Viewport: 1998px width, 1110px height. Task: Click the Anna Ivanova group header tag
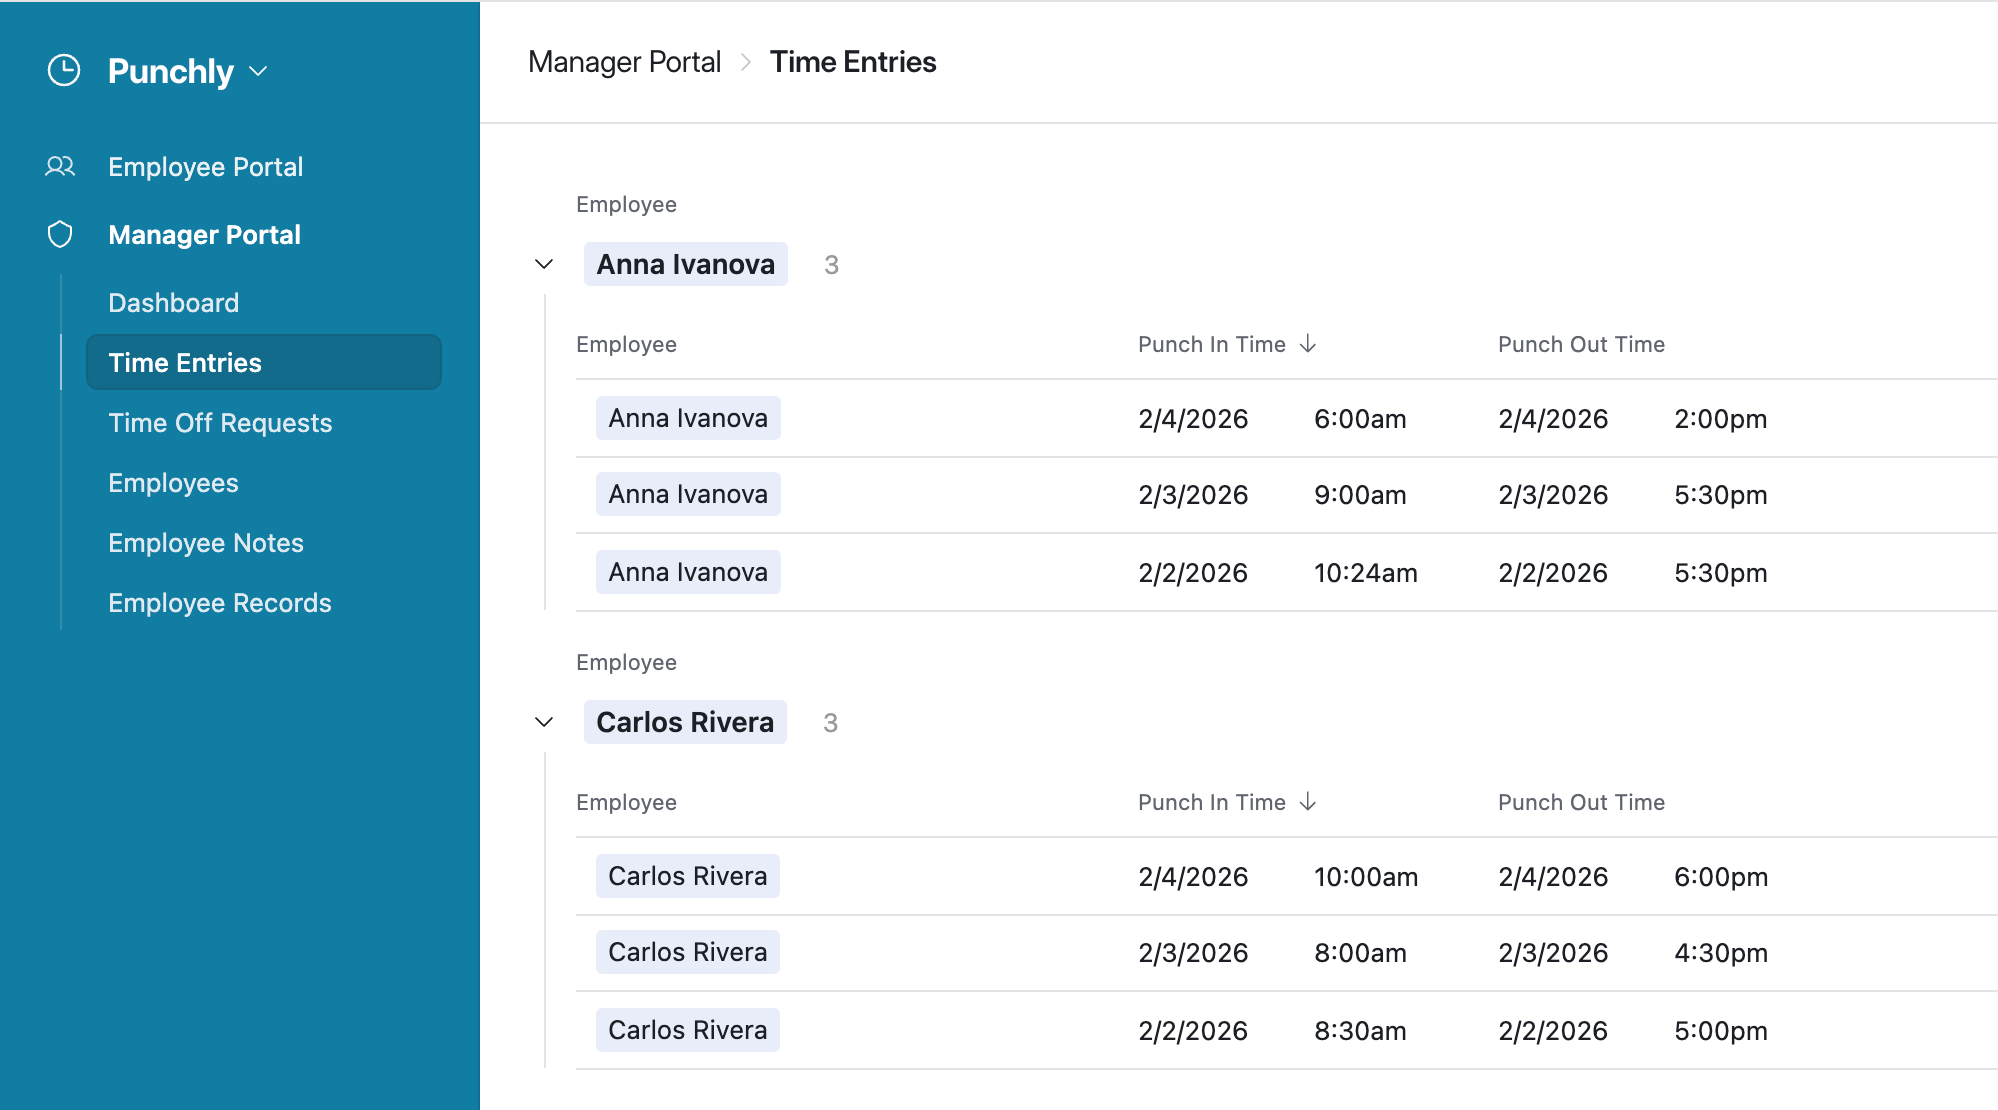pos(685,264)
